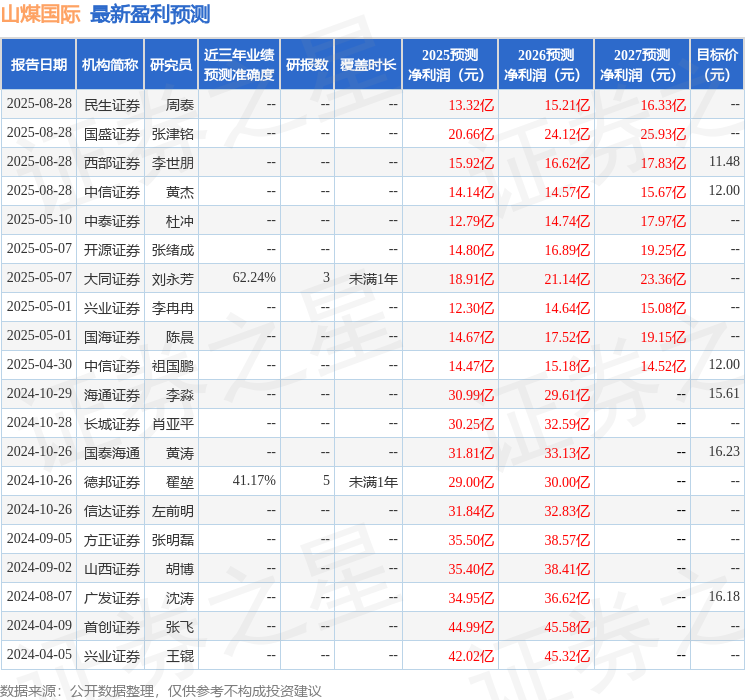Click the 研究员 column header
This screenshot has height=700, width=745.
(x=171, y=65)
